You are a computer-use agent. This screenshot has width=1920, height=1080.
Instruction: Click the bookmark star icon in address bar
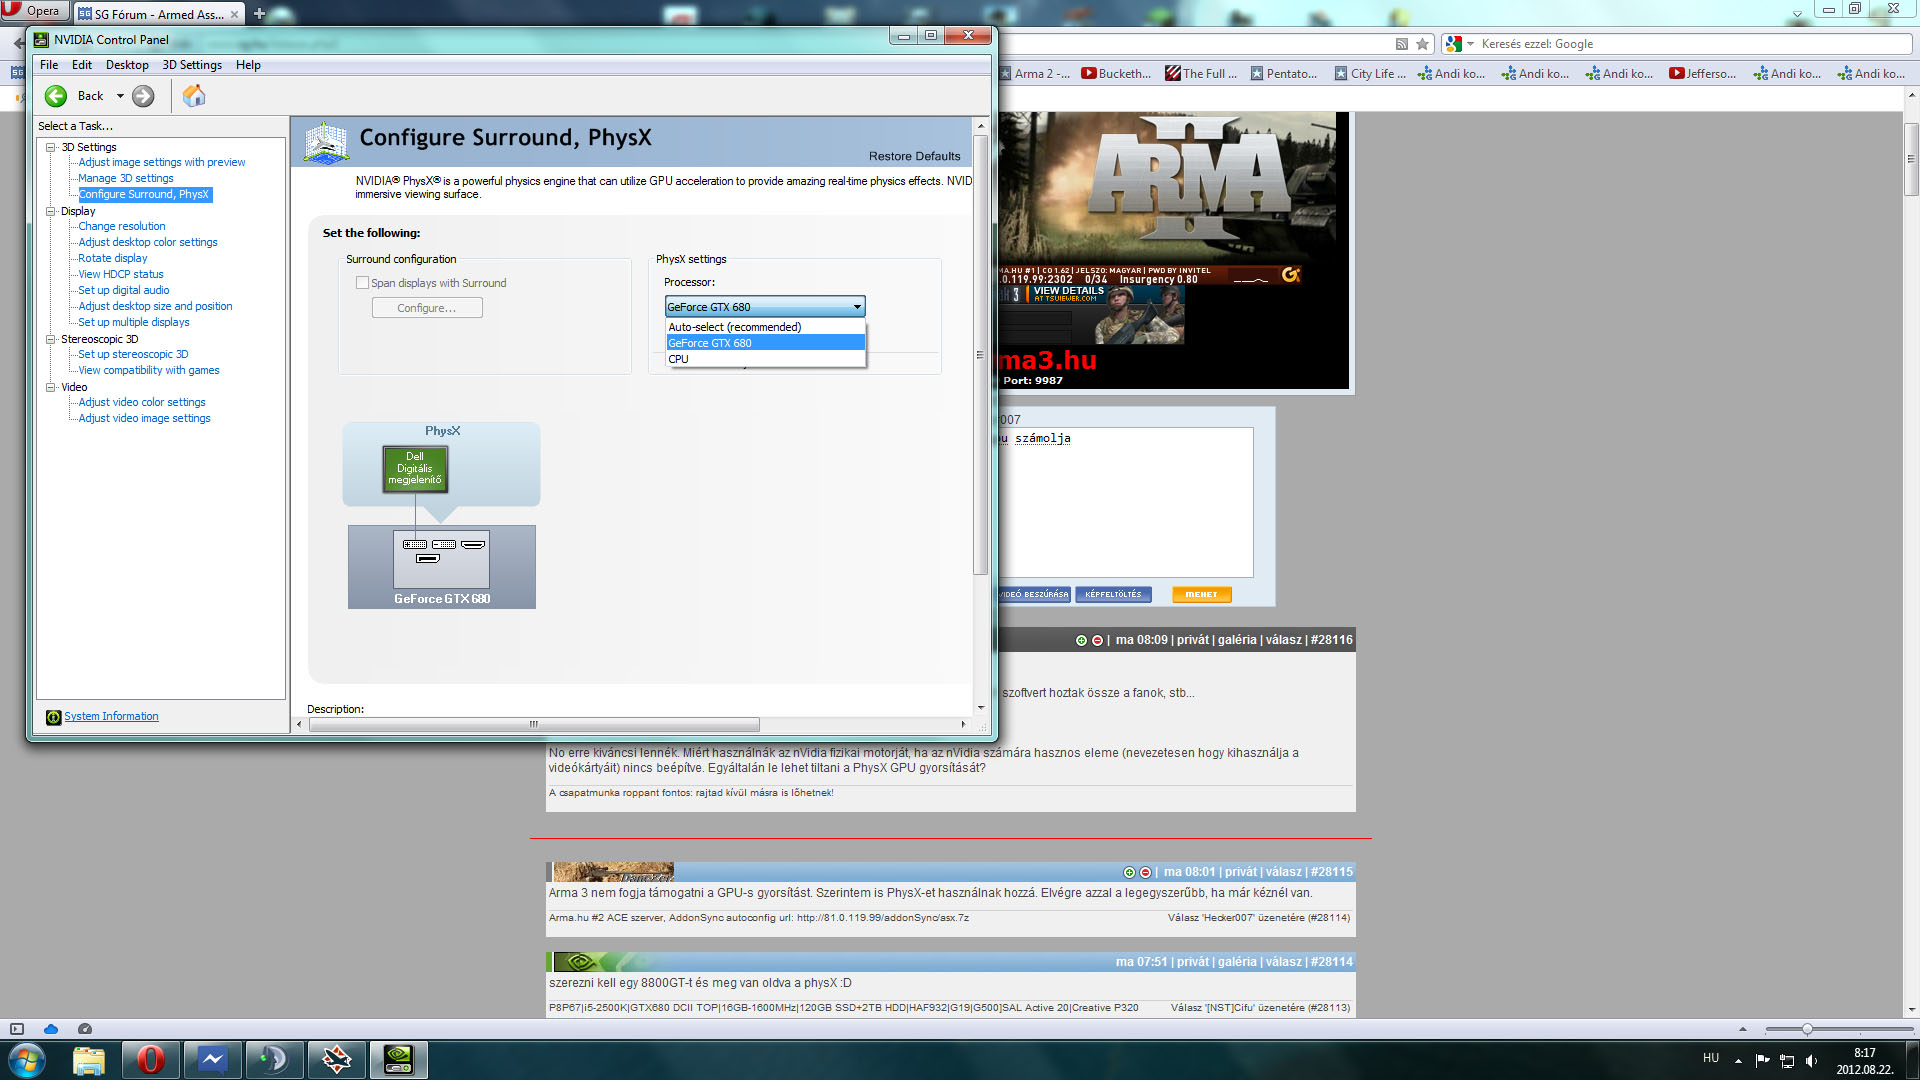click(1422, 44)
